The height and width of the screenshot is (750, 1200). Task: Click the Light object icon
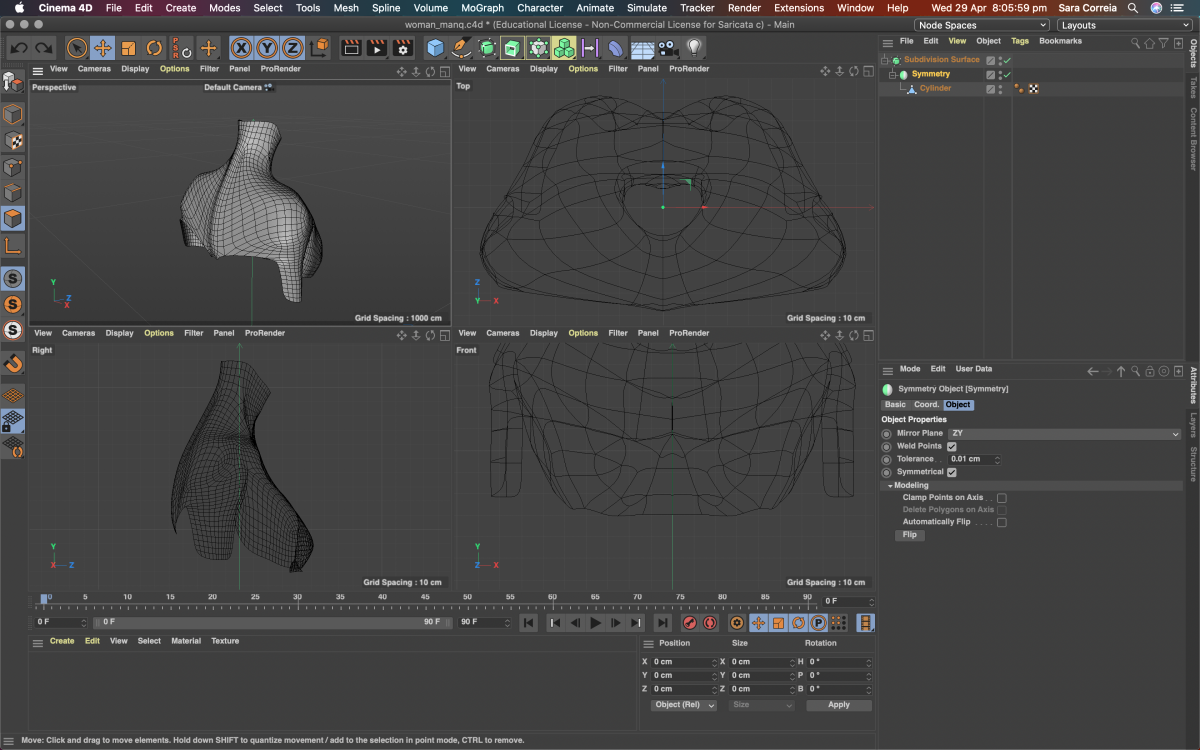tap(694, 48)
